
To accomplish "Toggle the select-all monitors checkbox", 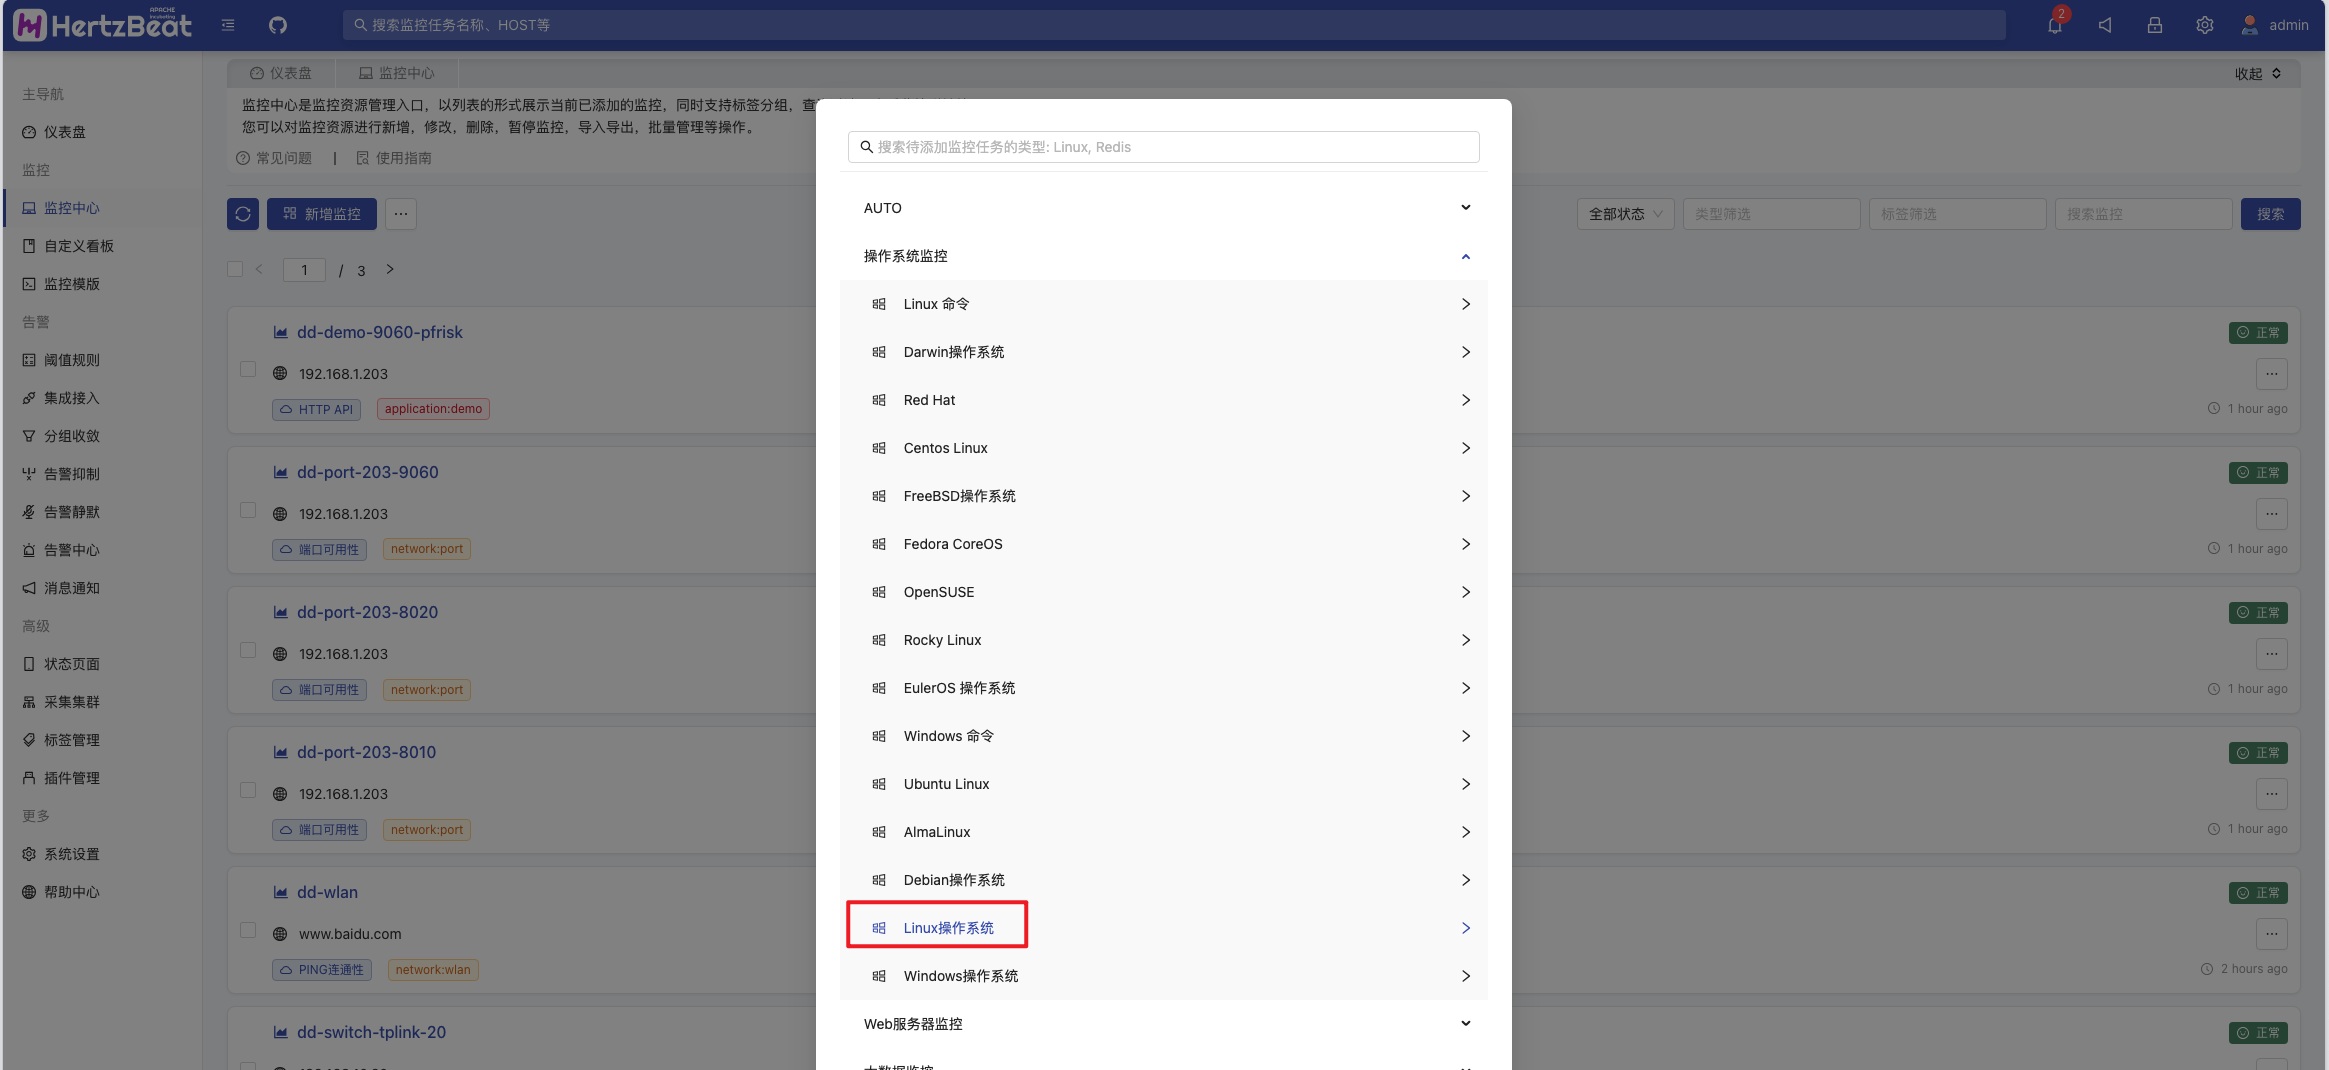I will pyautogui.click(x=235, y=269).
